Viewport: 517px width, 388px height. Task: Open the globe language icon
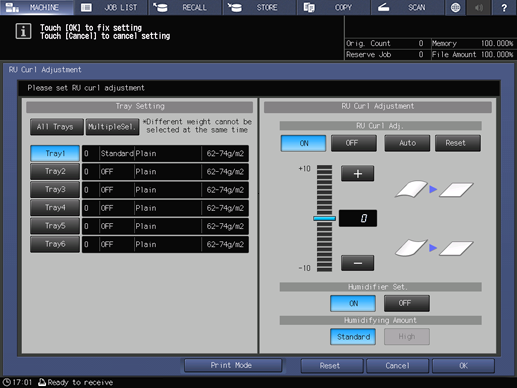[x=455, y=7]
